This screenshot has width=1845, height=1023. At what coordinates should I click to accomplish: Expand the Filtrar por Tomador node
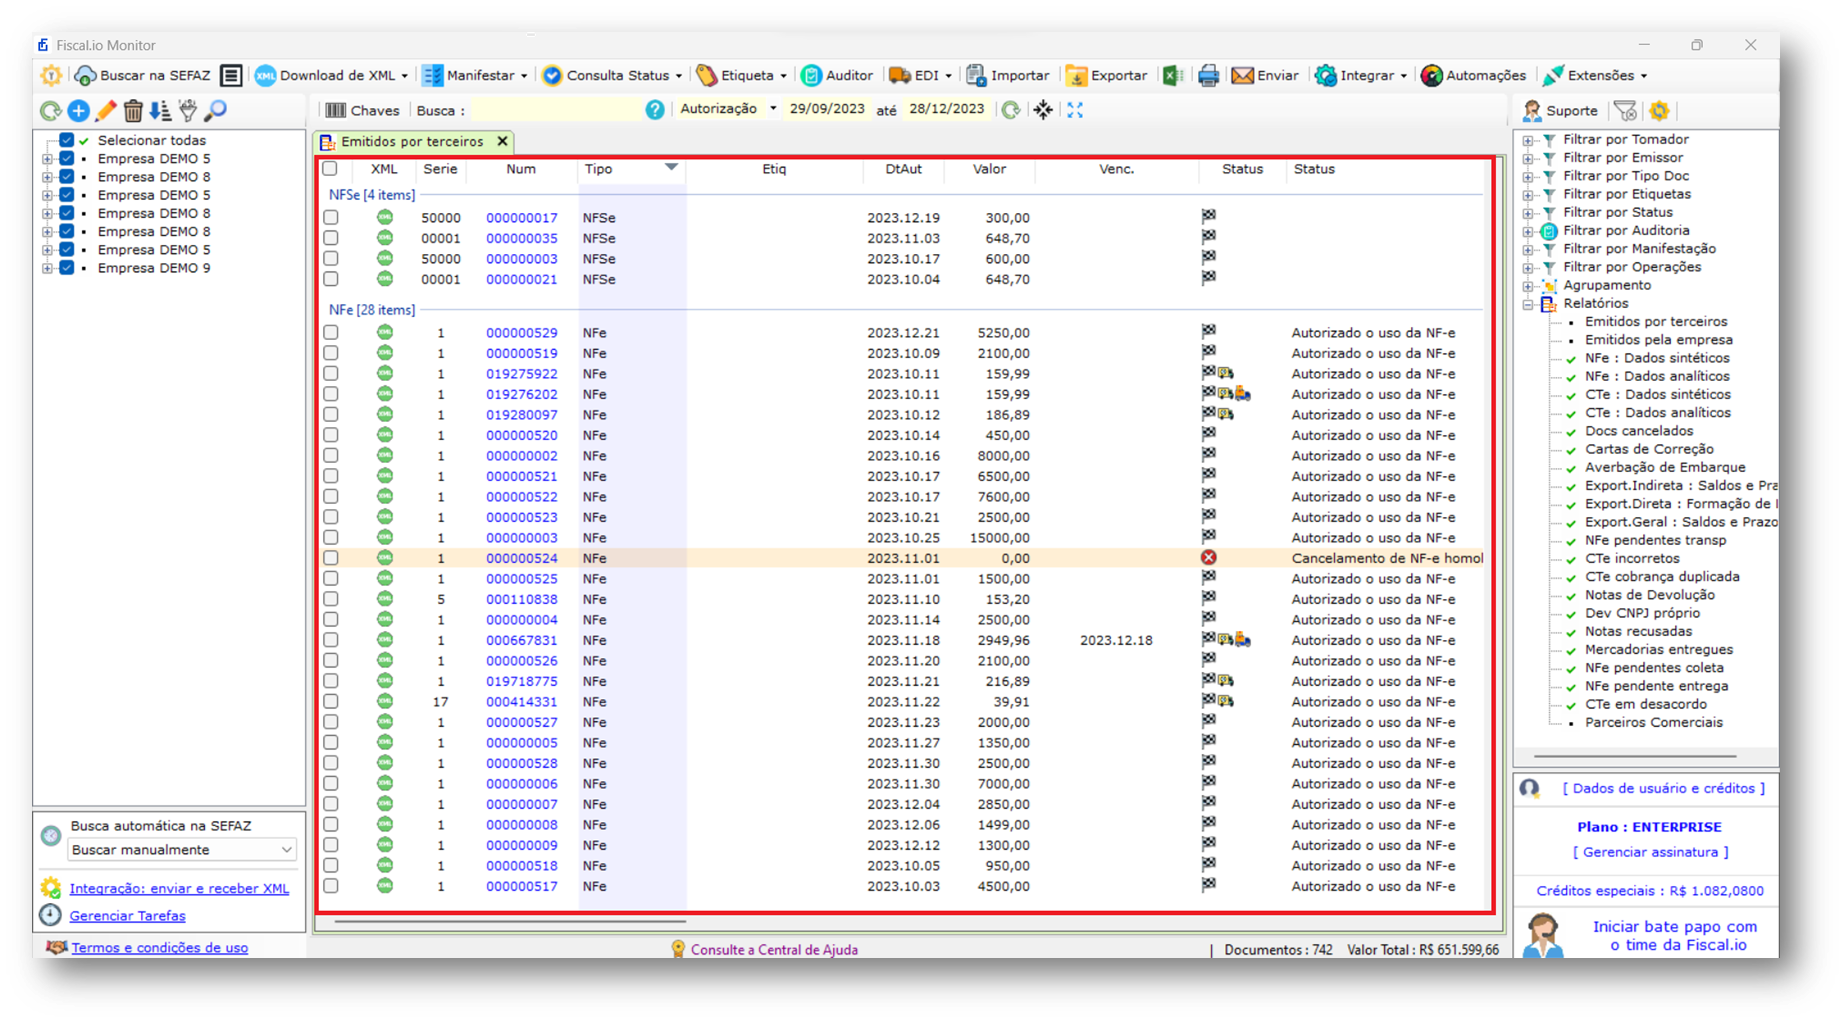point(1528,140)
